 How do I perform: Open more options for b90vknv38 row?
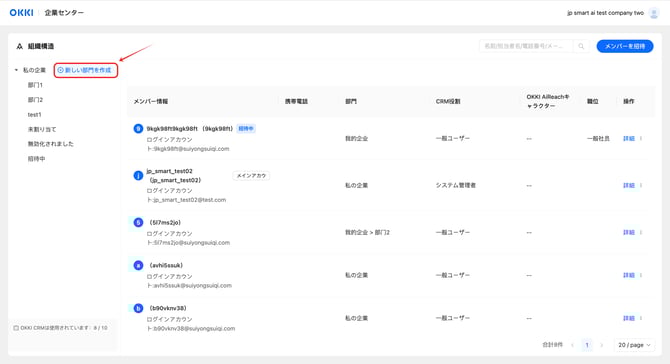pos(641,318)
